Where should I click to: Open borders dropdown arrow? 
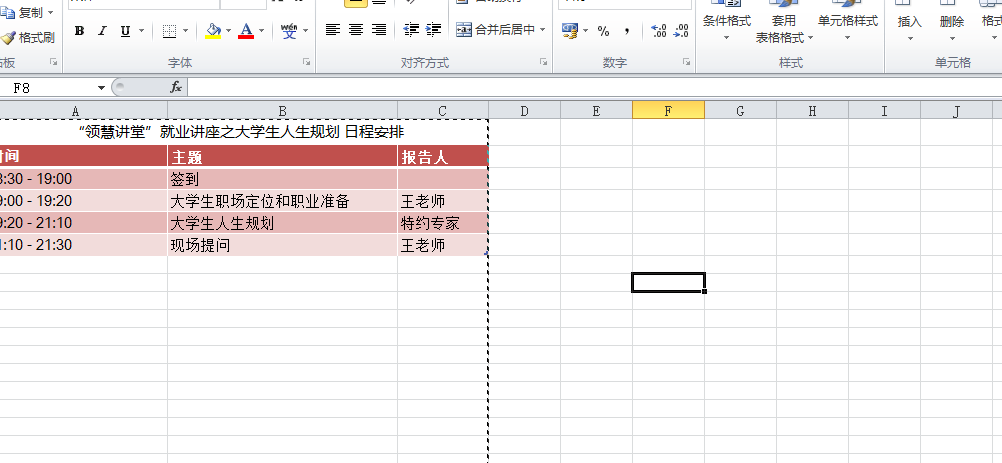pyautogui.click(x=186, y=31)
